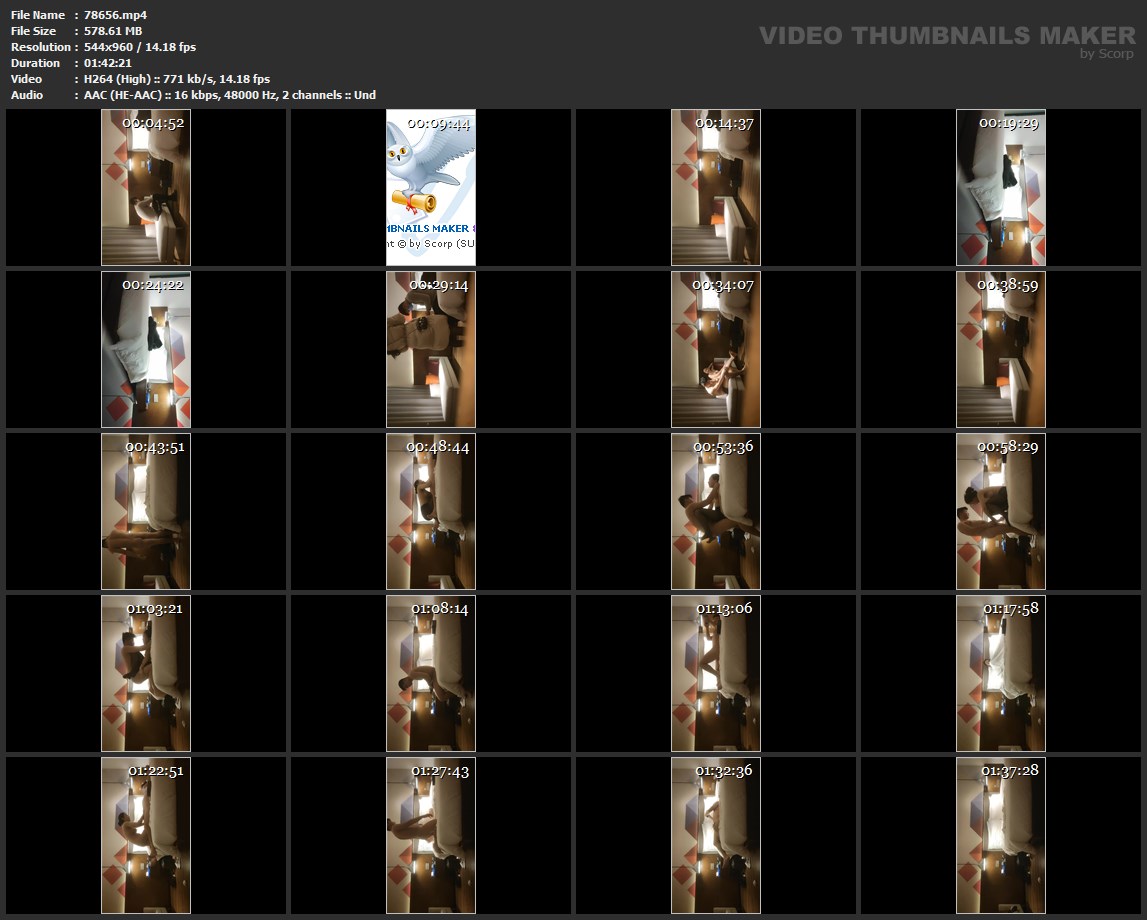Click the frame with timestamp 00:38:59
1147x920 pixels.
1000,349
